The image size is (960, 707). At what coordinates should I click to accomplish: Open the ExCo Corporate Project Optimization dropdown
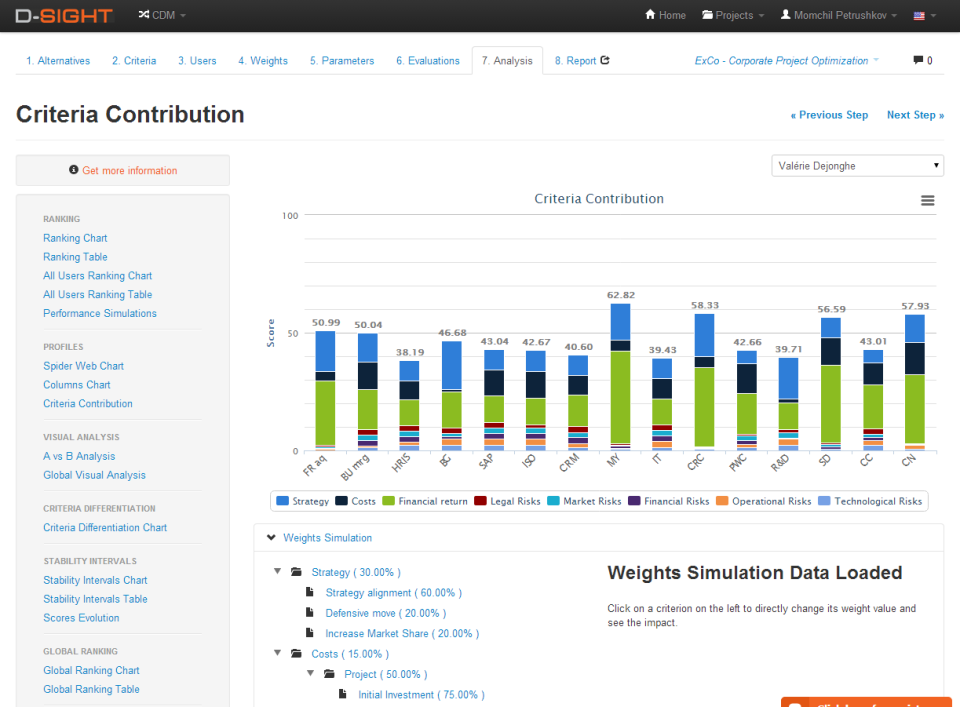pyautogui.click(x=787, y=60)
